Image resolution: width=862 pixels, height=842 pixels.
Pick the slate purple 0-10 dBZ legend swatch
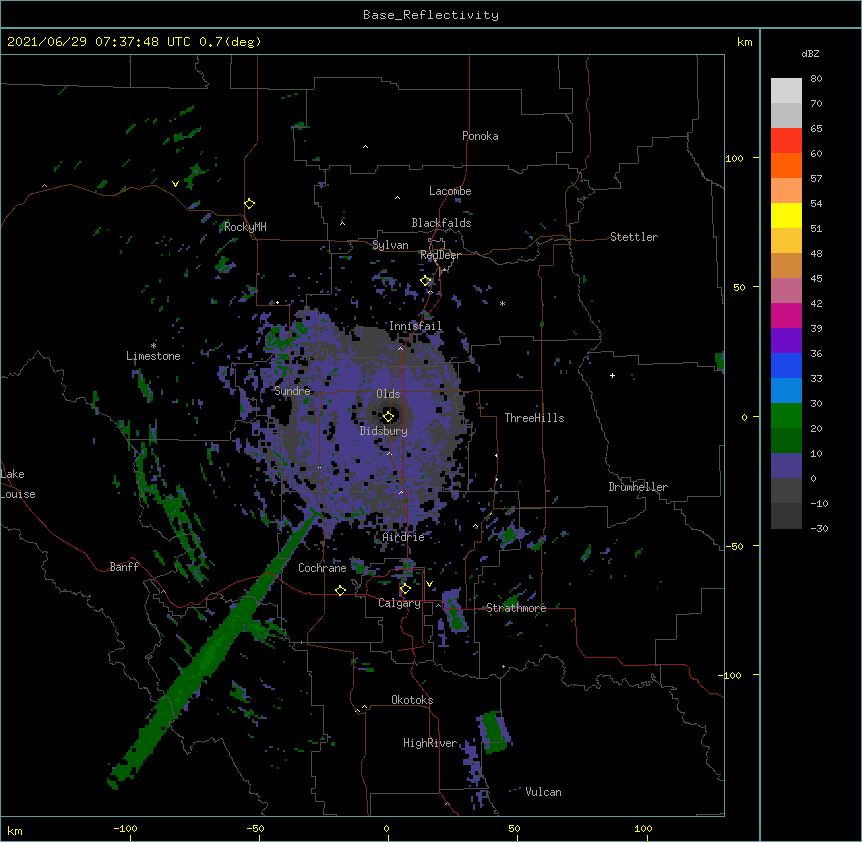(x=786, y=466)
